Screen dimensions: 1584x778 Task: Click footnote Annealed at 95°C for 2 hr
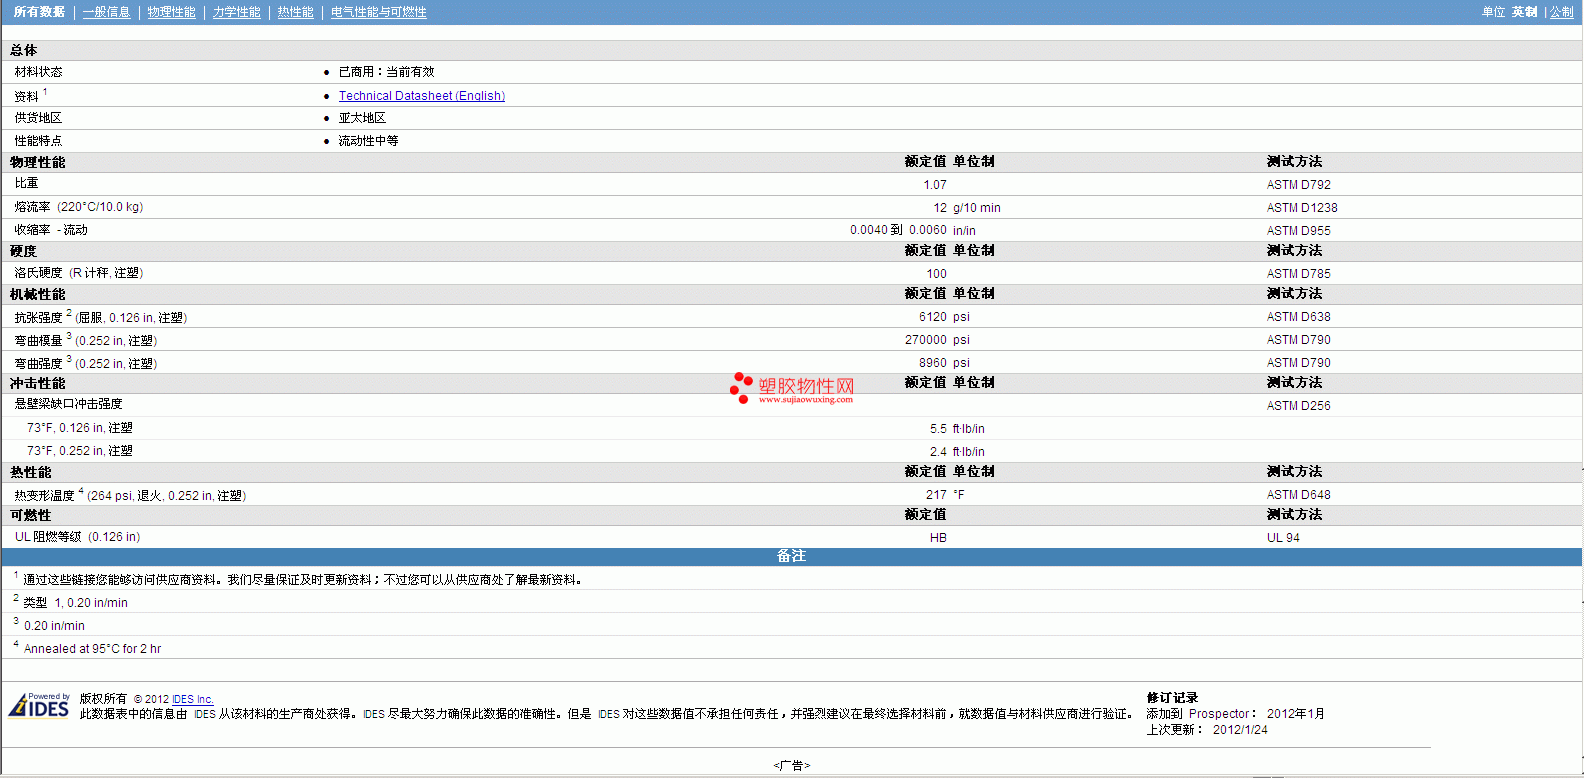click(92, 649)
